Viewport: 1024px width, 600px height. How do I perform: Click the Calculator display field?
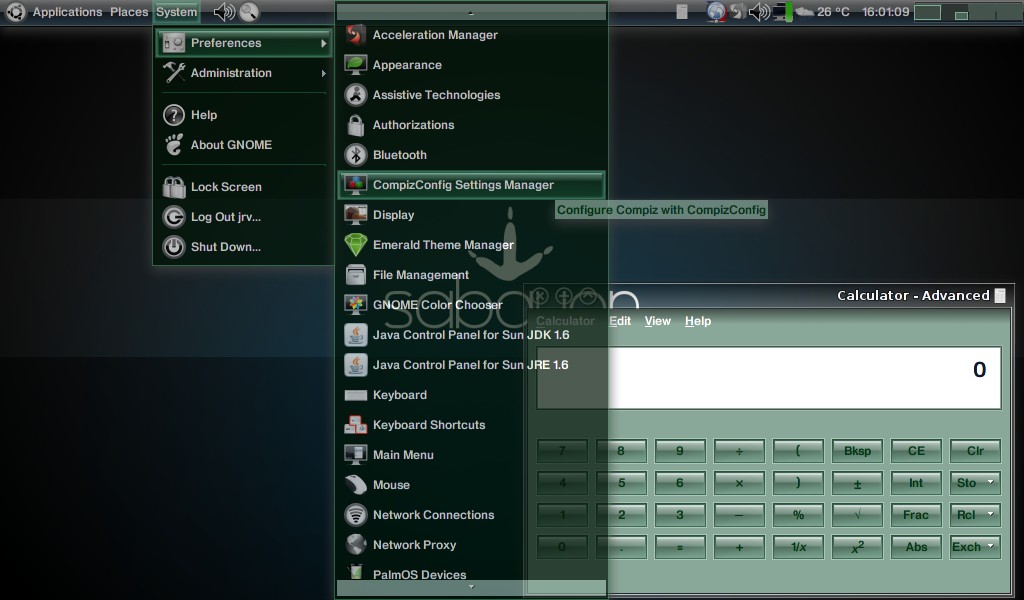[x=769, y=378]
